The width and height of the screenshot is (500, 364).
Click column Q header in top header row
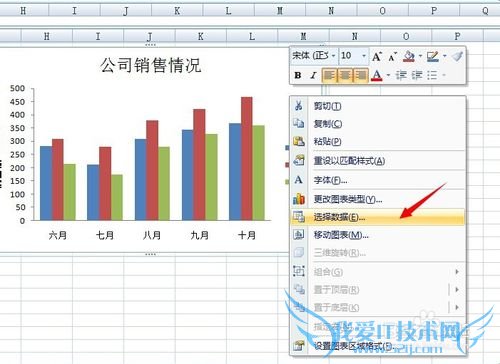tap(485, 11)
